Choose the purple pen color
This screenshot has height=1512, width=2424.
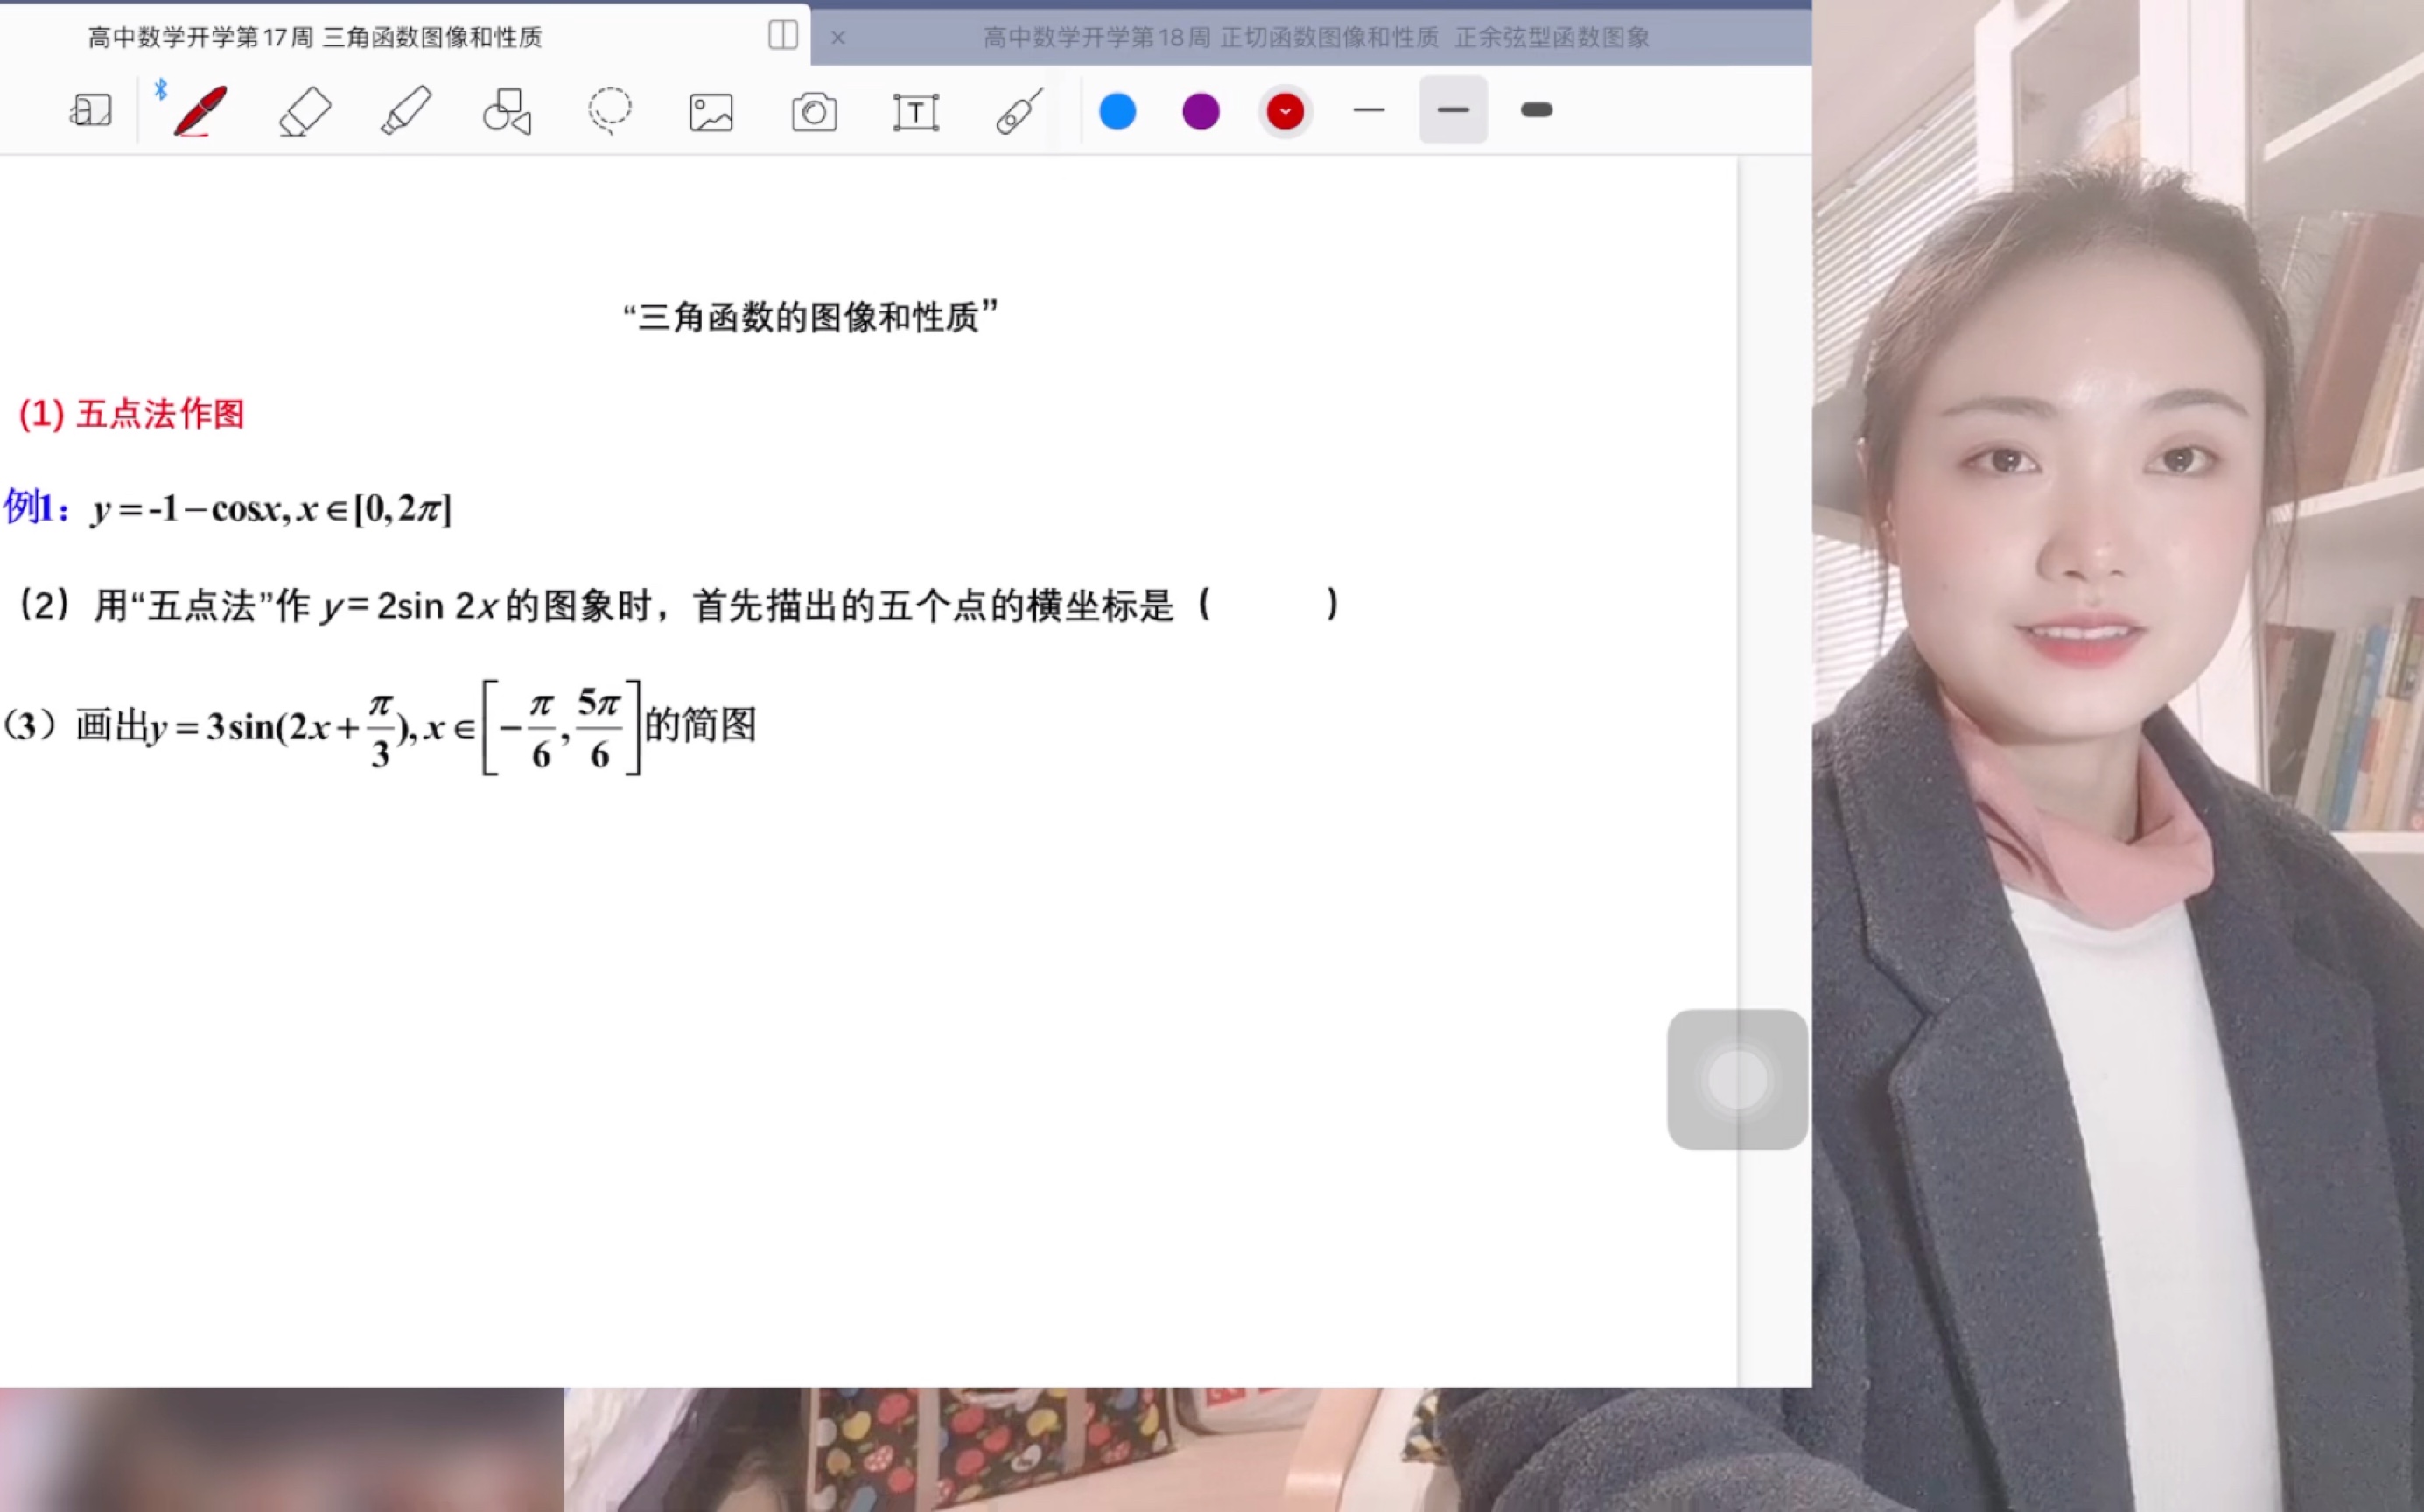pos(1201,111)
